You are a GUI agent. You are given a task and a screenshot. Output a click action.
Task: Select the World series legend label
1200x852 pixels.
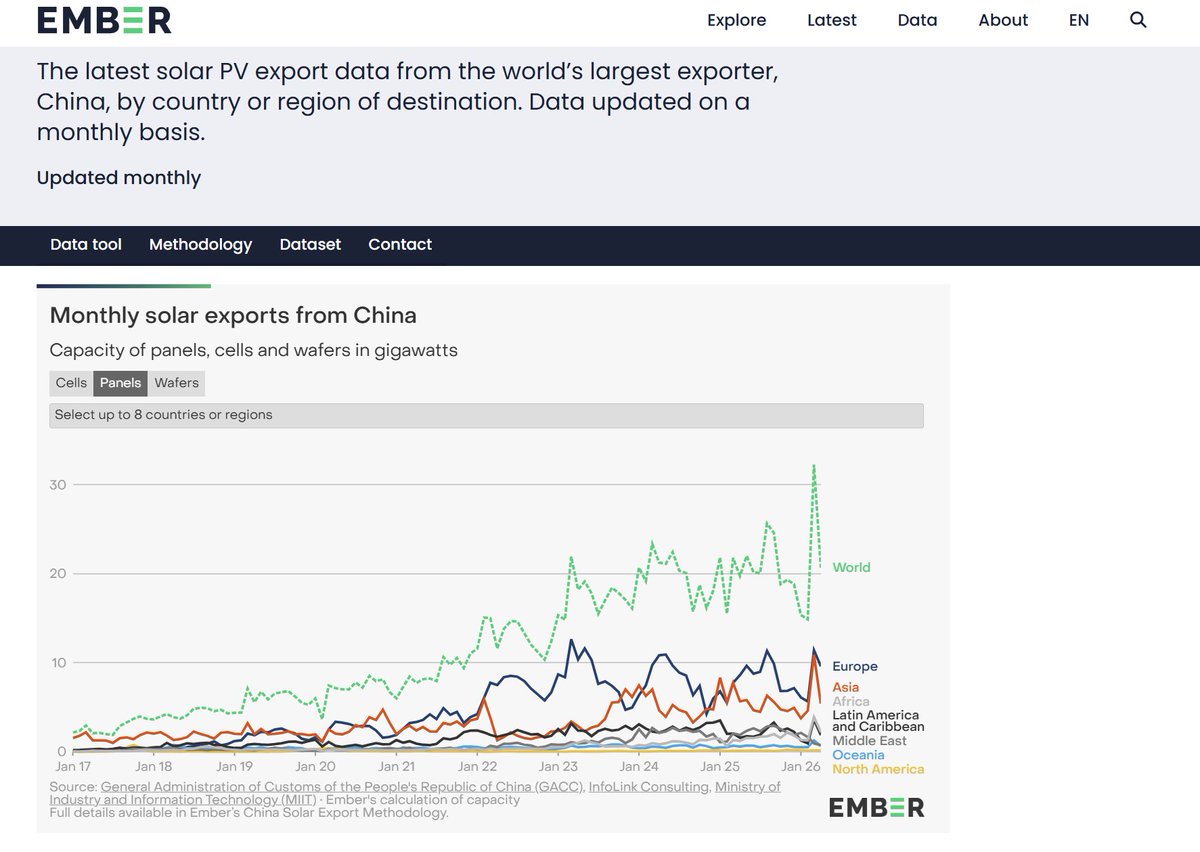tap(851, 567)
